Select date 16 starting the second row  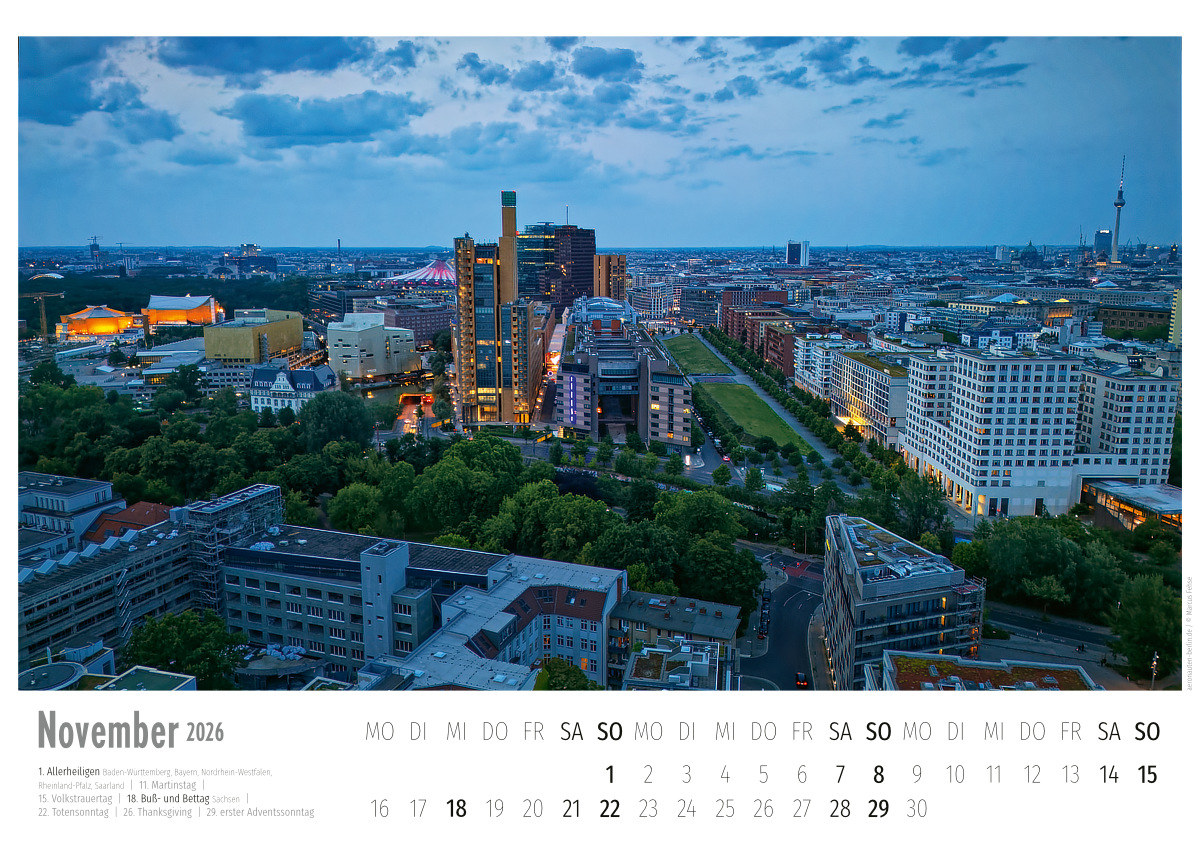(379, 809)
